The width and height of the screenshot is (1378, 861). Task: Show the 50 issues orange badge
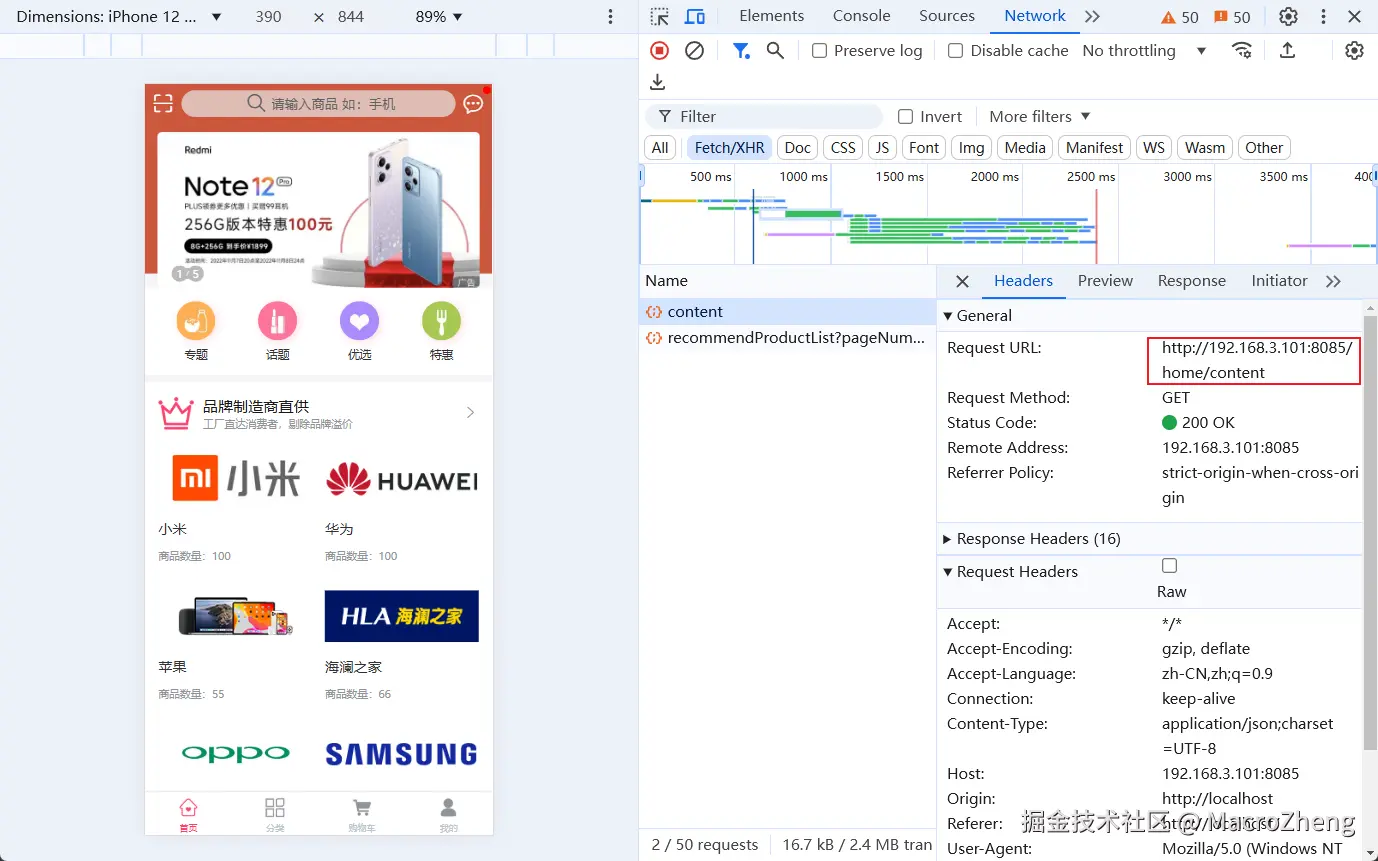point(1232,17)
